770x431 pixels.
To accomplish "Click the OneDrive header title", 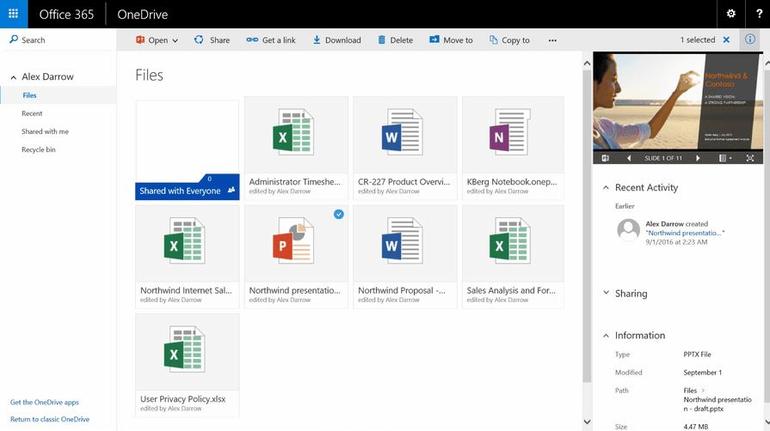I will tap(142, 14).
